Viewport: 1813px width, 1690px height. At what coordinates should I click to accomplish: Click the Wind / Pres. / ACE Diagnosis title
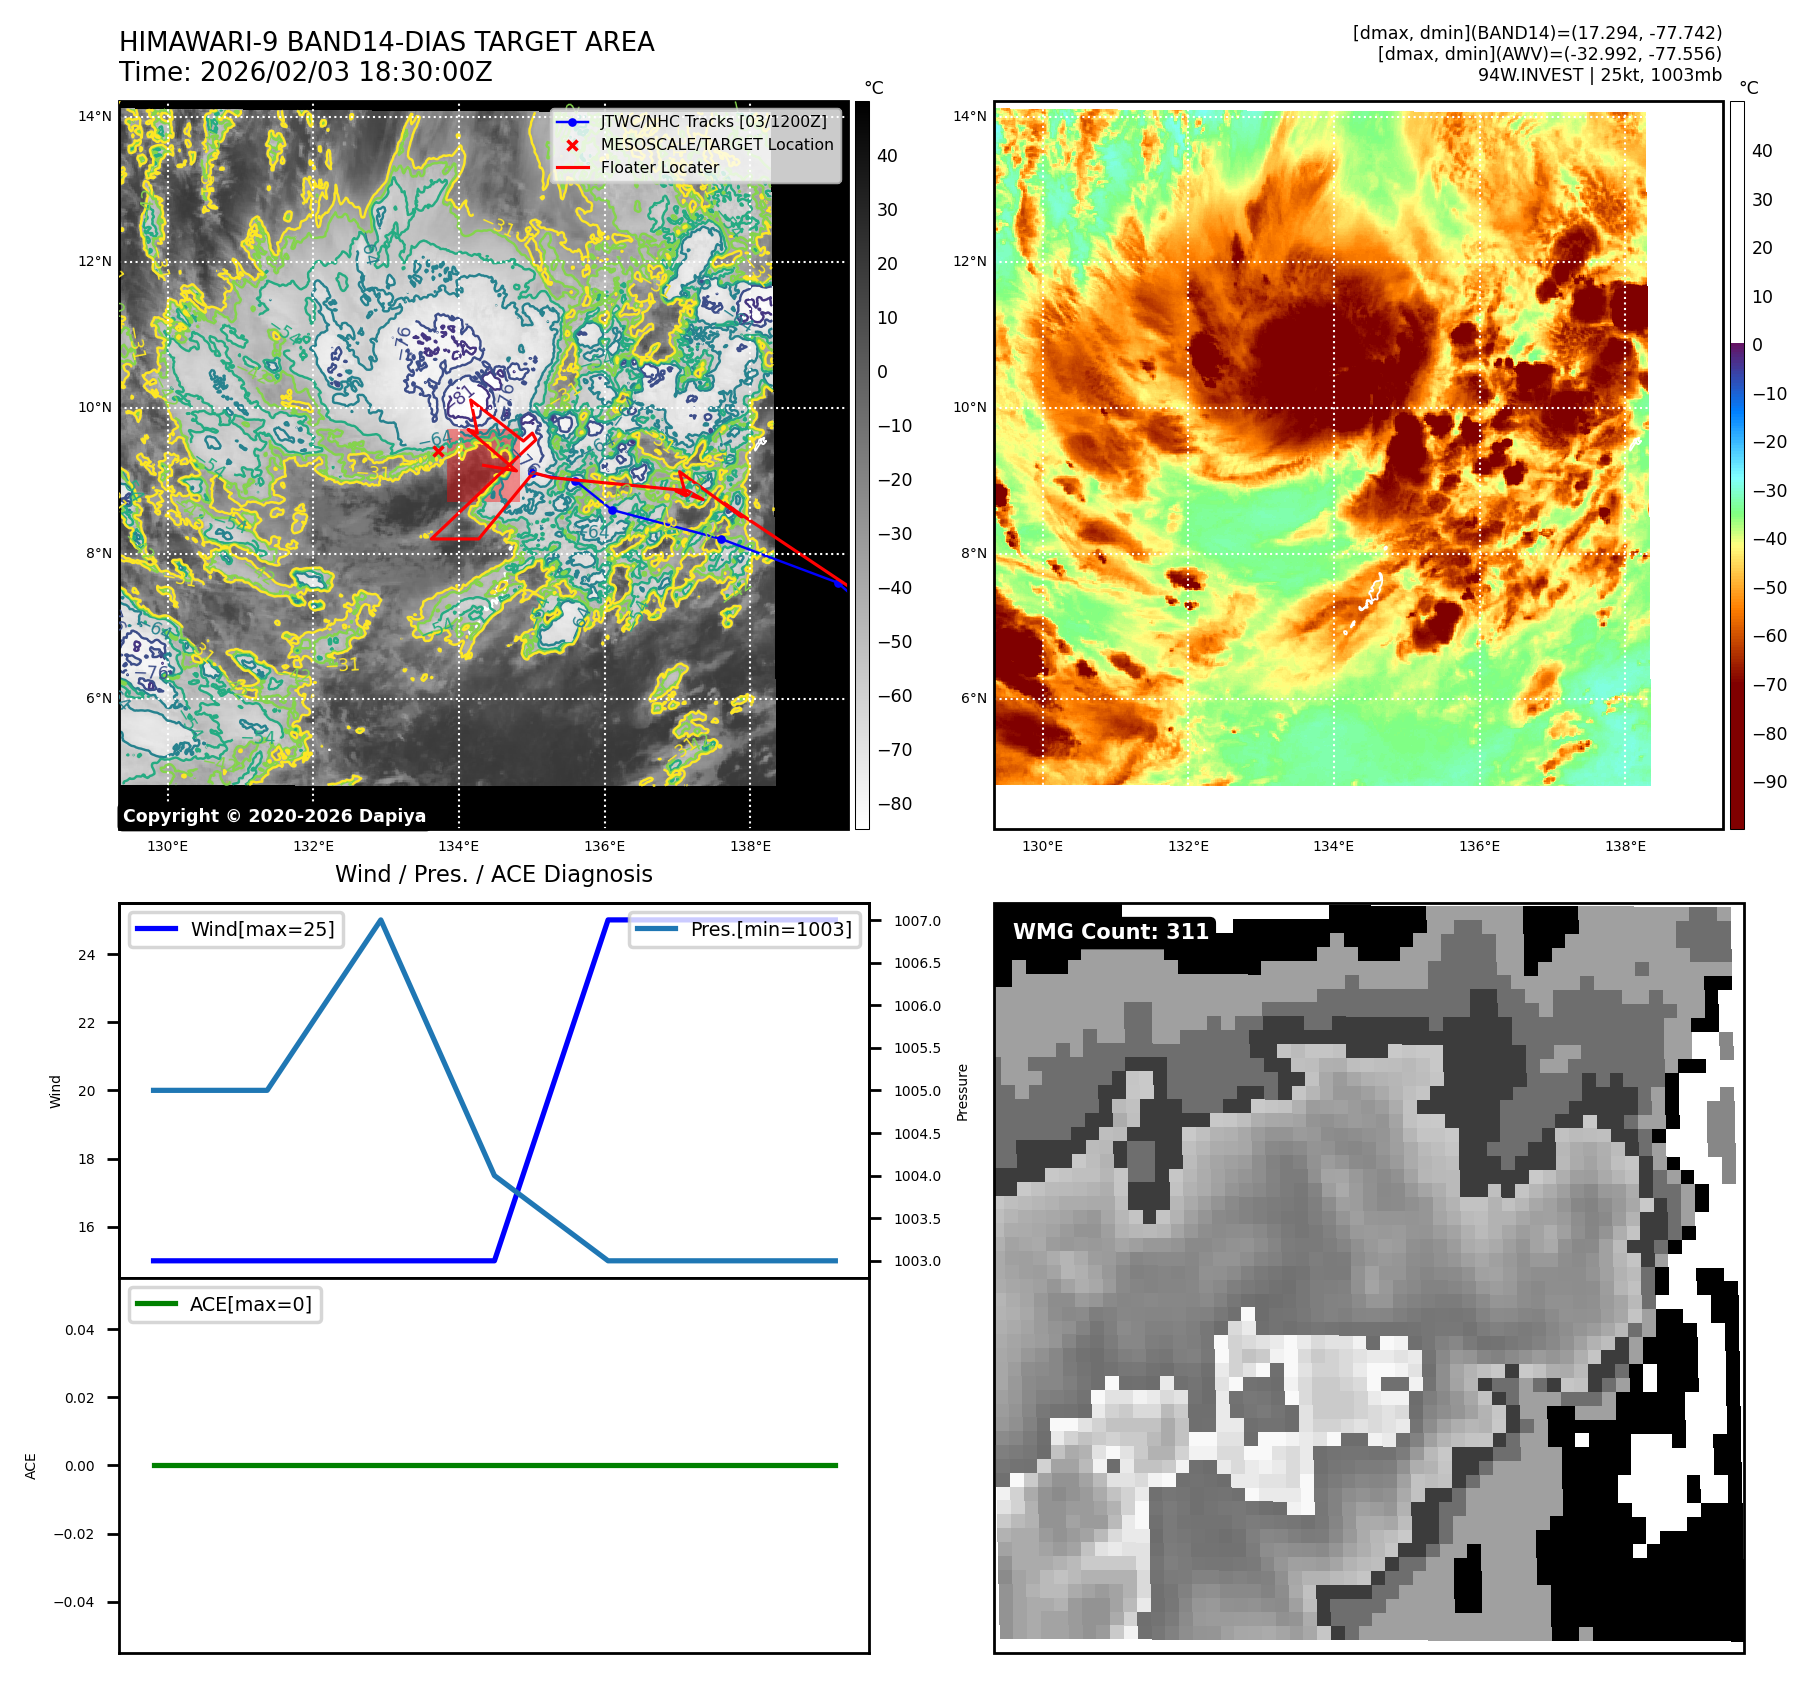coord(493,874)
